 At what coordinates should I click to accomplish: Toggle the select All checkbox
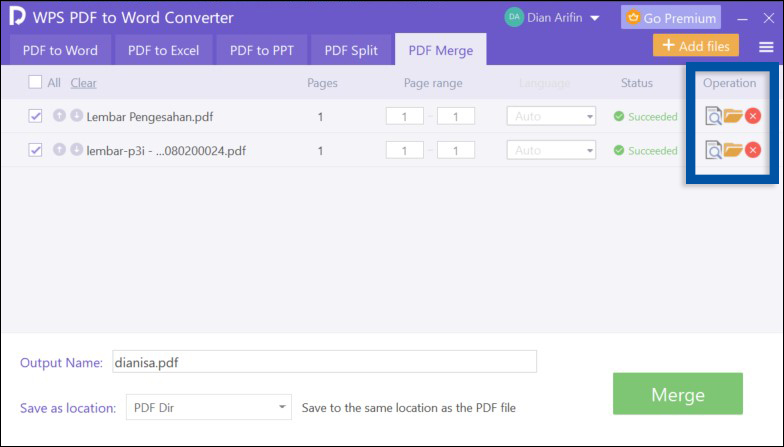pyautogui.click(x=36, y=83)
